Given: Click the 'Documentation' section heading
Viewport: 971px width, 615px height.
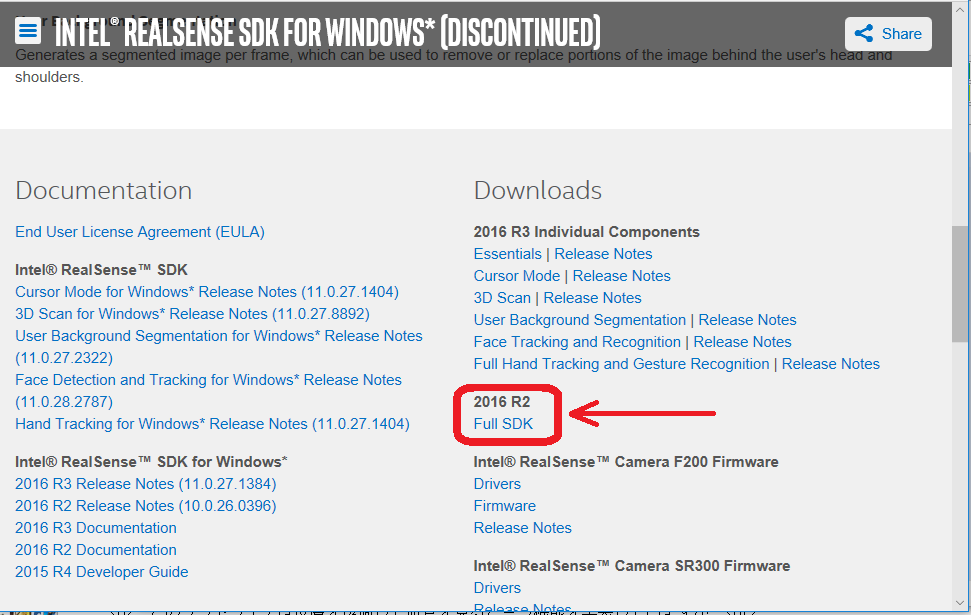Looking at the screenshot, I should 103,190.
